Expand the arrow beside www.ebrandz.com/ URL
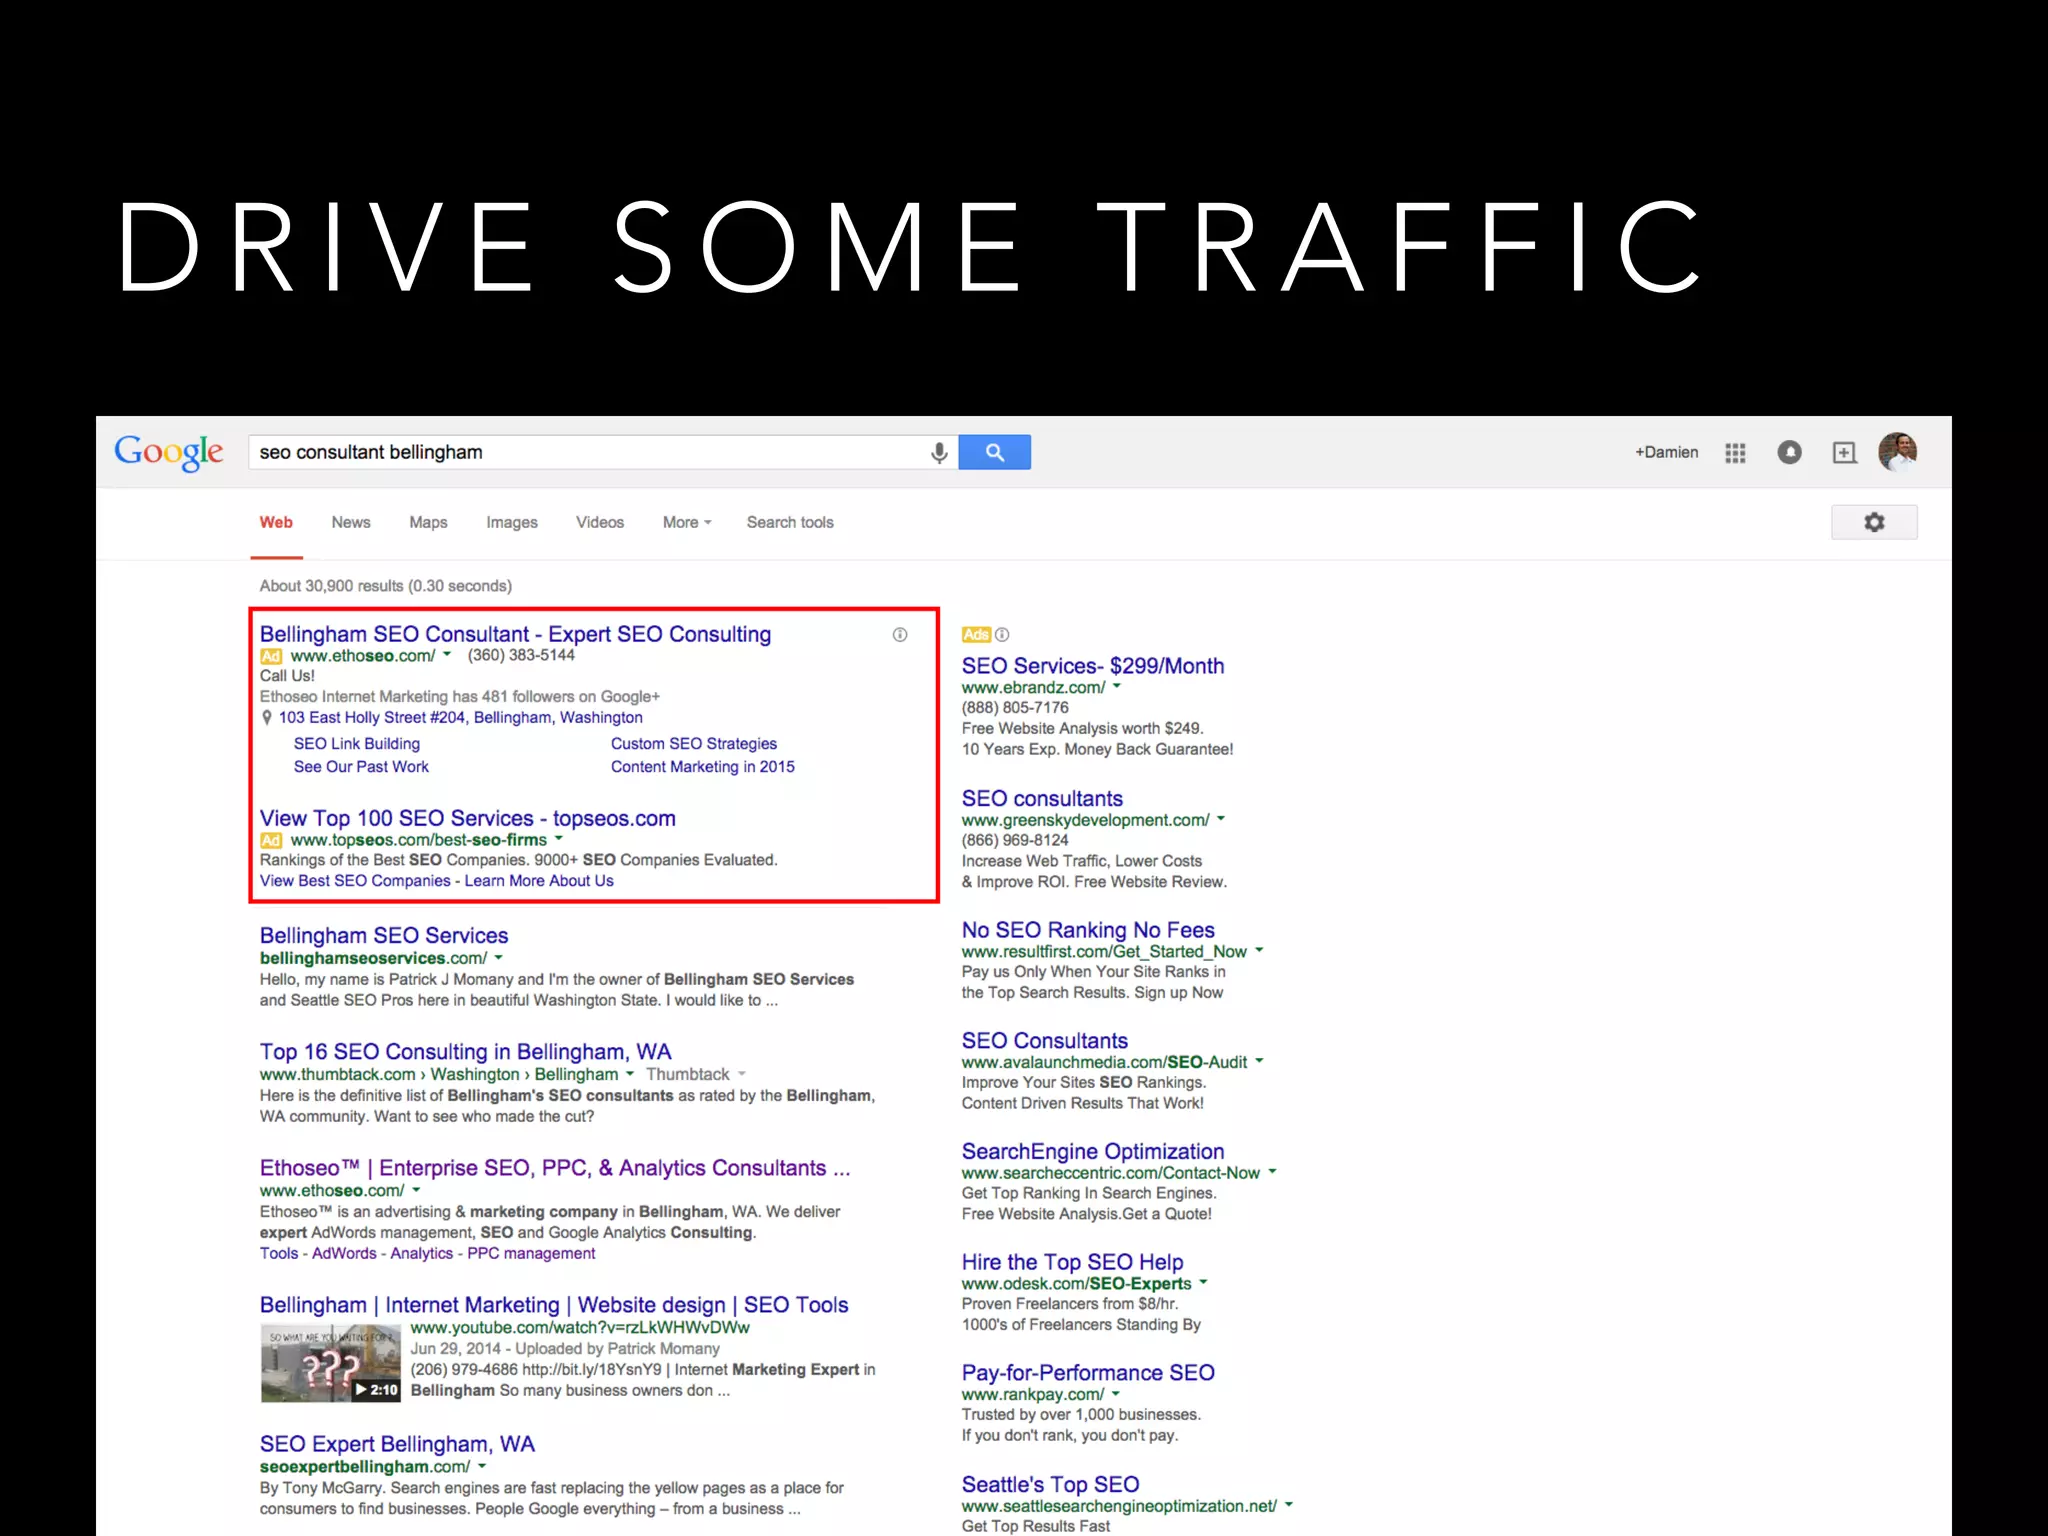 [x=1117, y=687]
